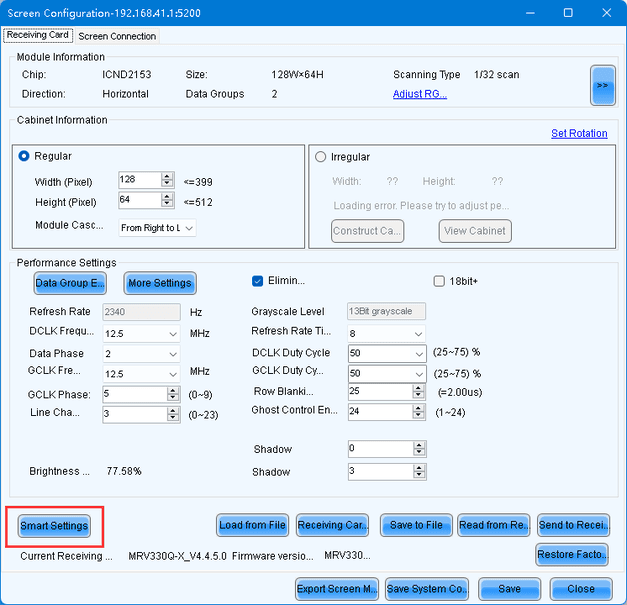The image size is (627, 605).
Task: Adjust the second Shadow spinner showing 3
Action: point(419,472)
